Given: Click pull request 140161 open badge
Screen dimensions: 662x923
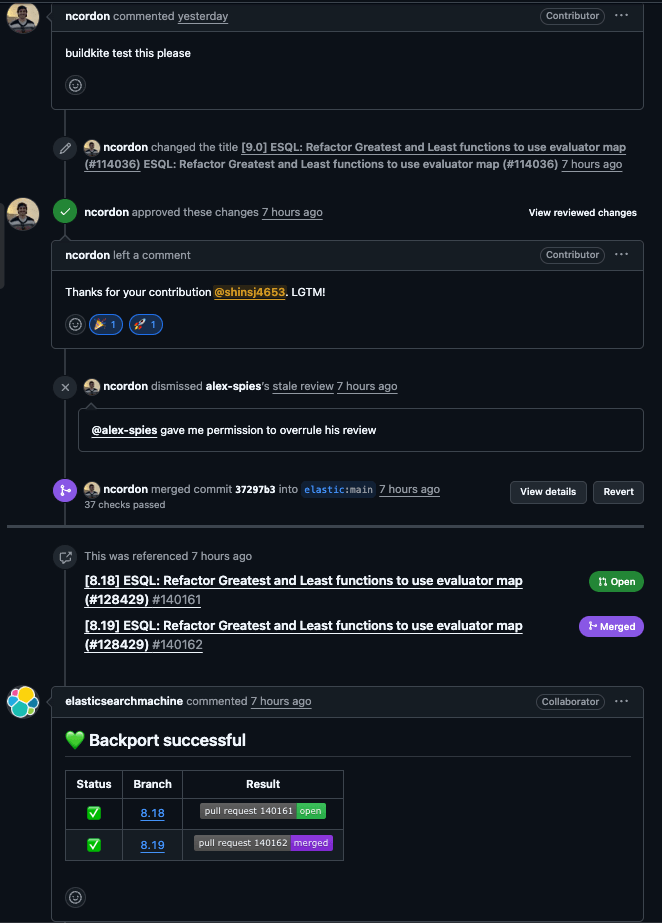Looking at the screenshot, I should (x=262, y=812).
